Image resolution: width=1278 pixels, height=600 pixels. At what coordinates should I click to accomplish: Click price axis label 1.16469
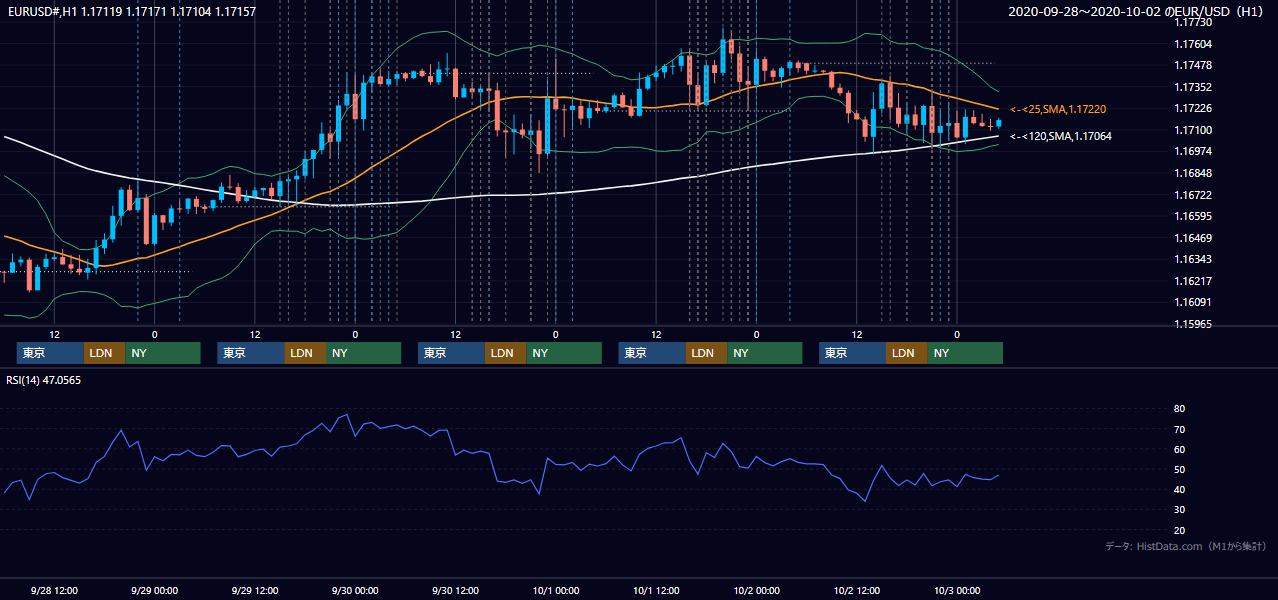[1193, 238]
